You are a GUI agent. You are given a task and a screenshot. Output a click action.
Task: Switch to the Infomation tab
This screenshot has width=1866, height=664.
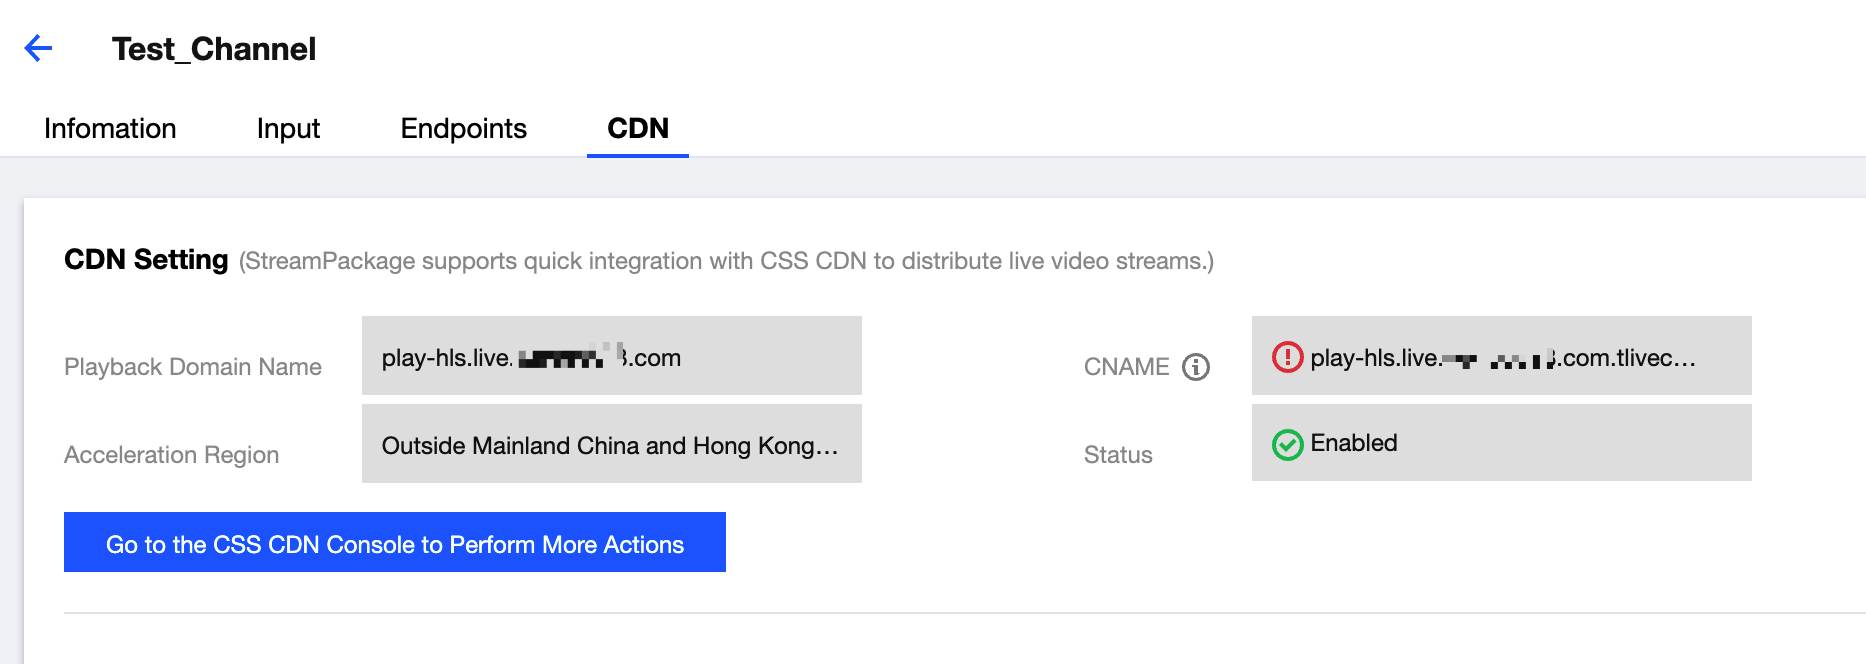110,129
